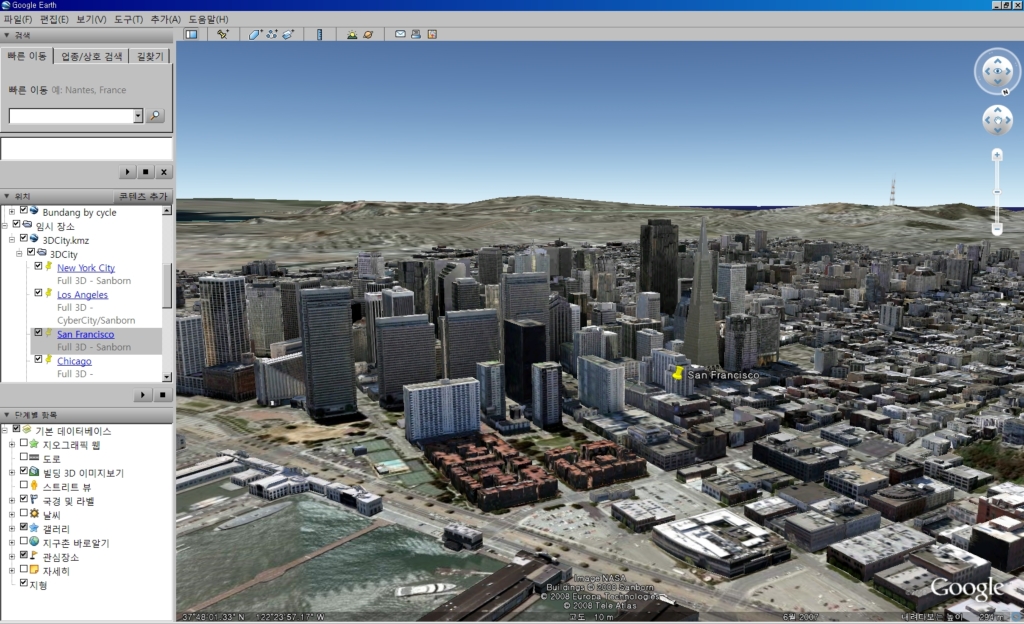This screenshot has width=1024, height=624.
Task: Expand the 지오그래픽 웹 layer node
Action: (x=12, y=445)
